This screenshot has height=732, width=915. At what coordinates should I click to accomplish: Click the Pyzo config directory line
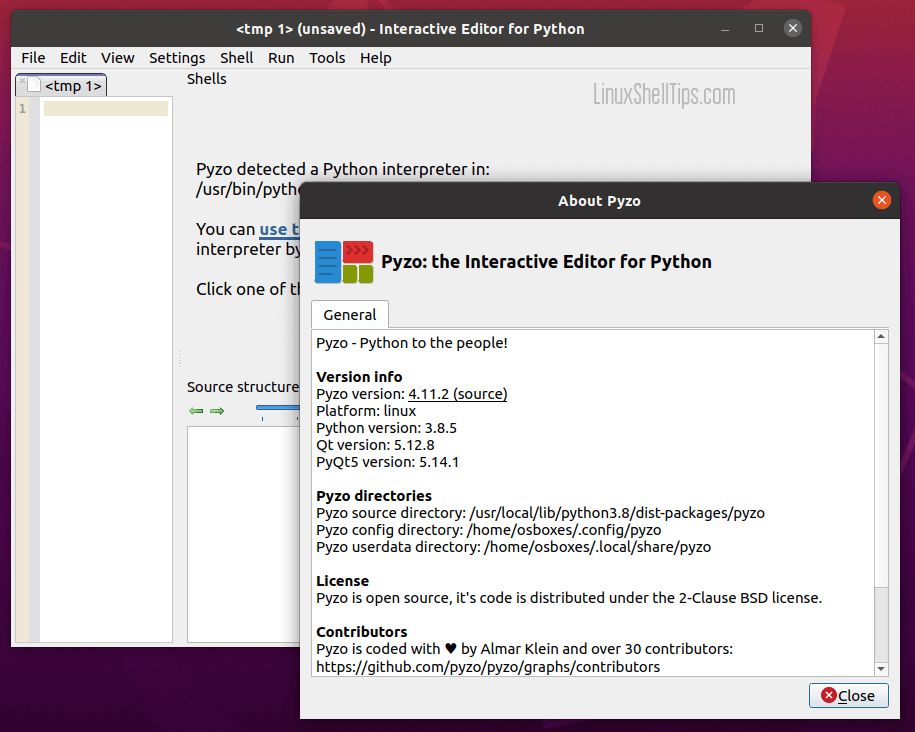click(488, 529)
